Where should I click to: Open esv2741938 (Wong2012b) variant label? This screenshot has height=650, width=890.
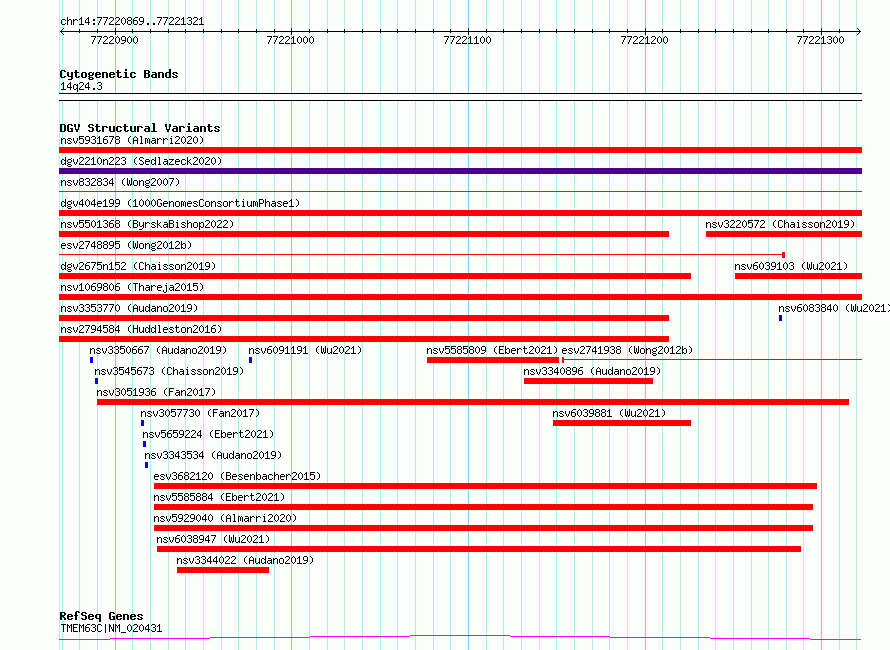pyautogui.click(x=627, y=350)
